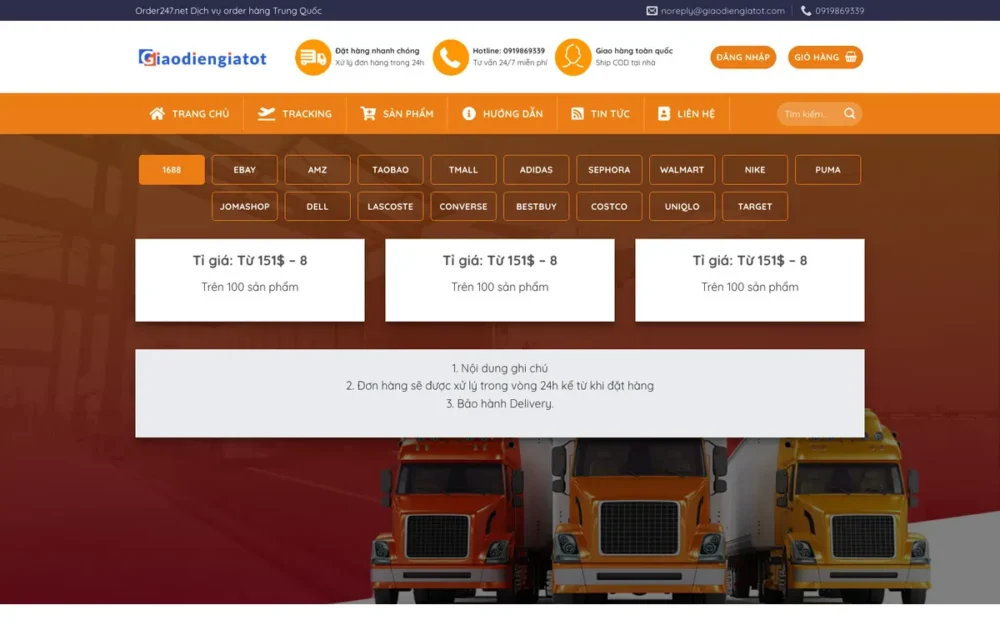
Task: Click 'Đặt hàng nhanh chóng' header text
Action: [377, 51]
